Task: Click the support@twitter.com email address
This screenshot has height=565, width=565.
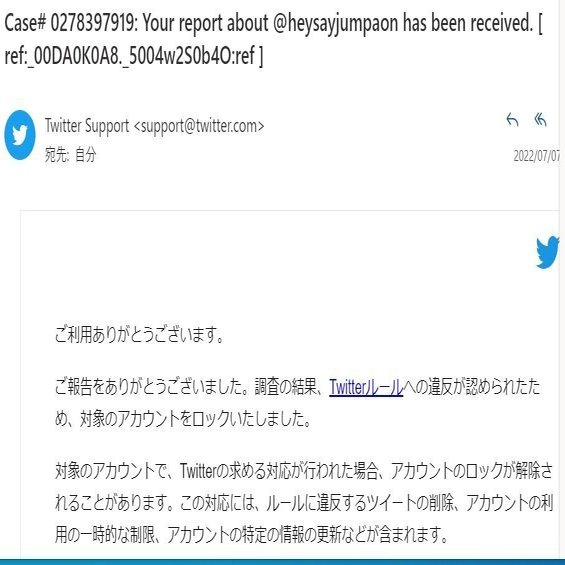Action: (x=199, y=126)
